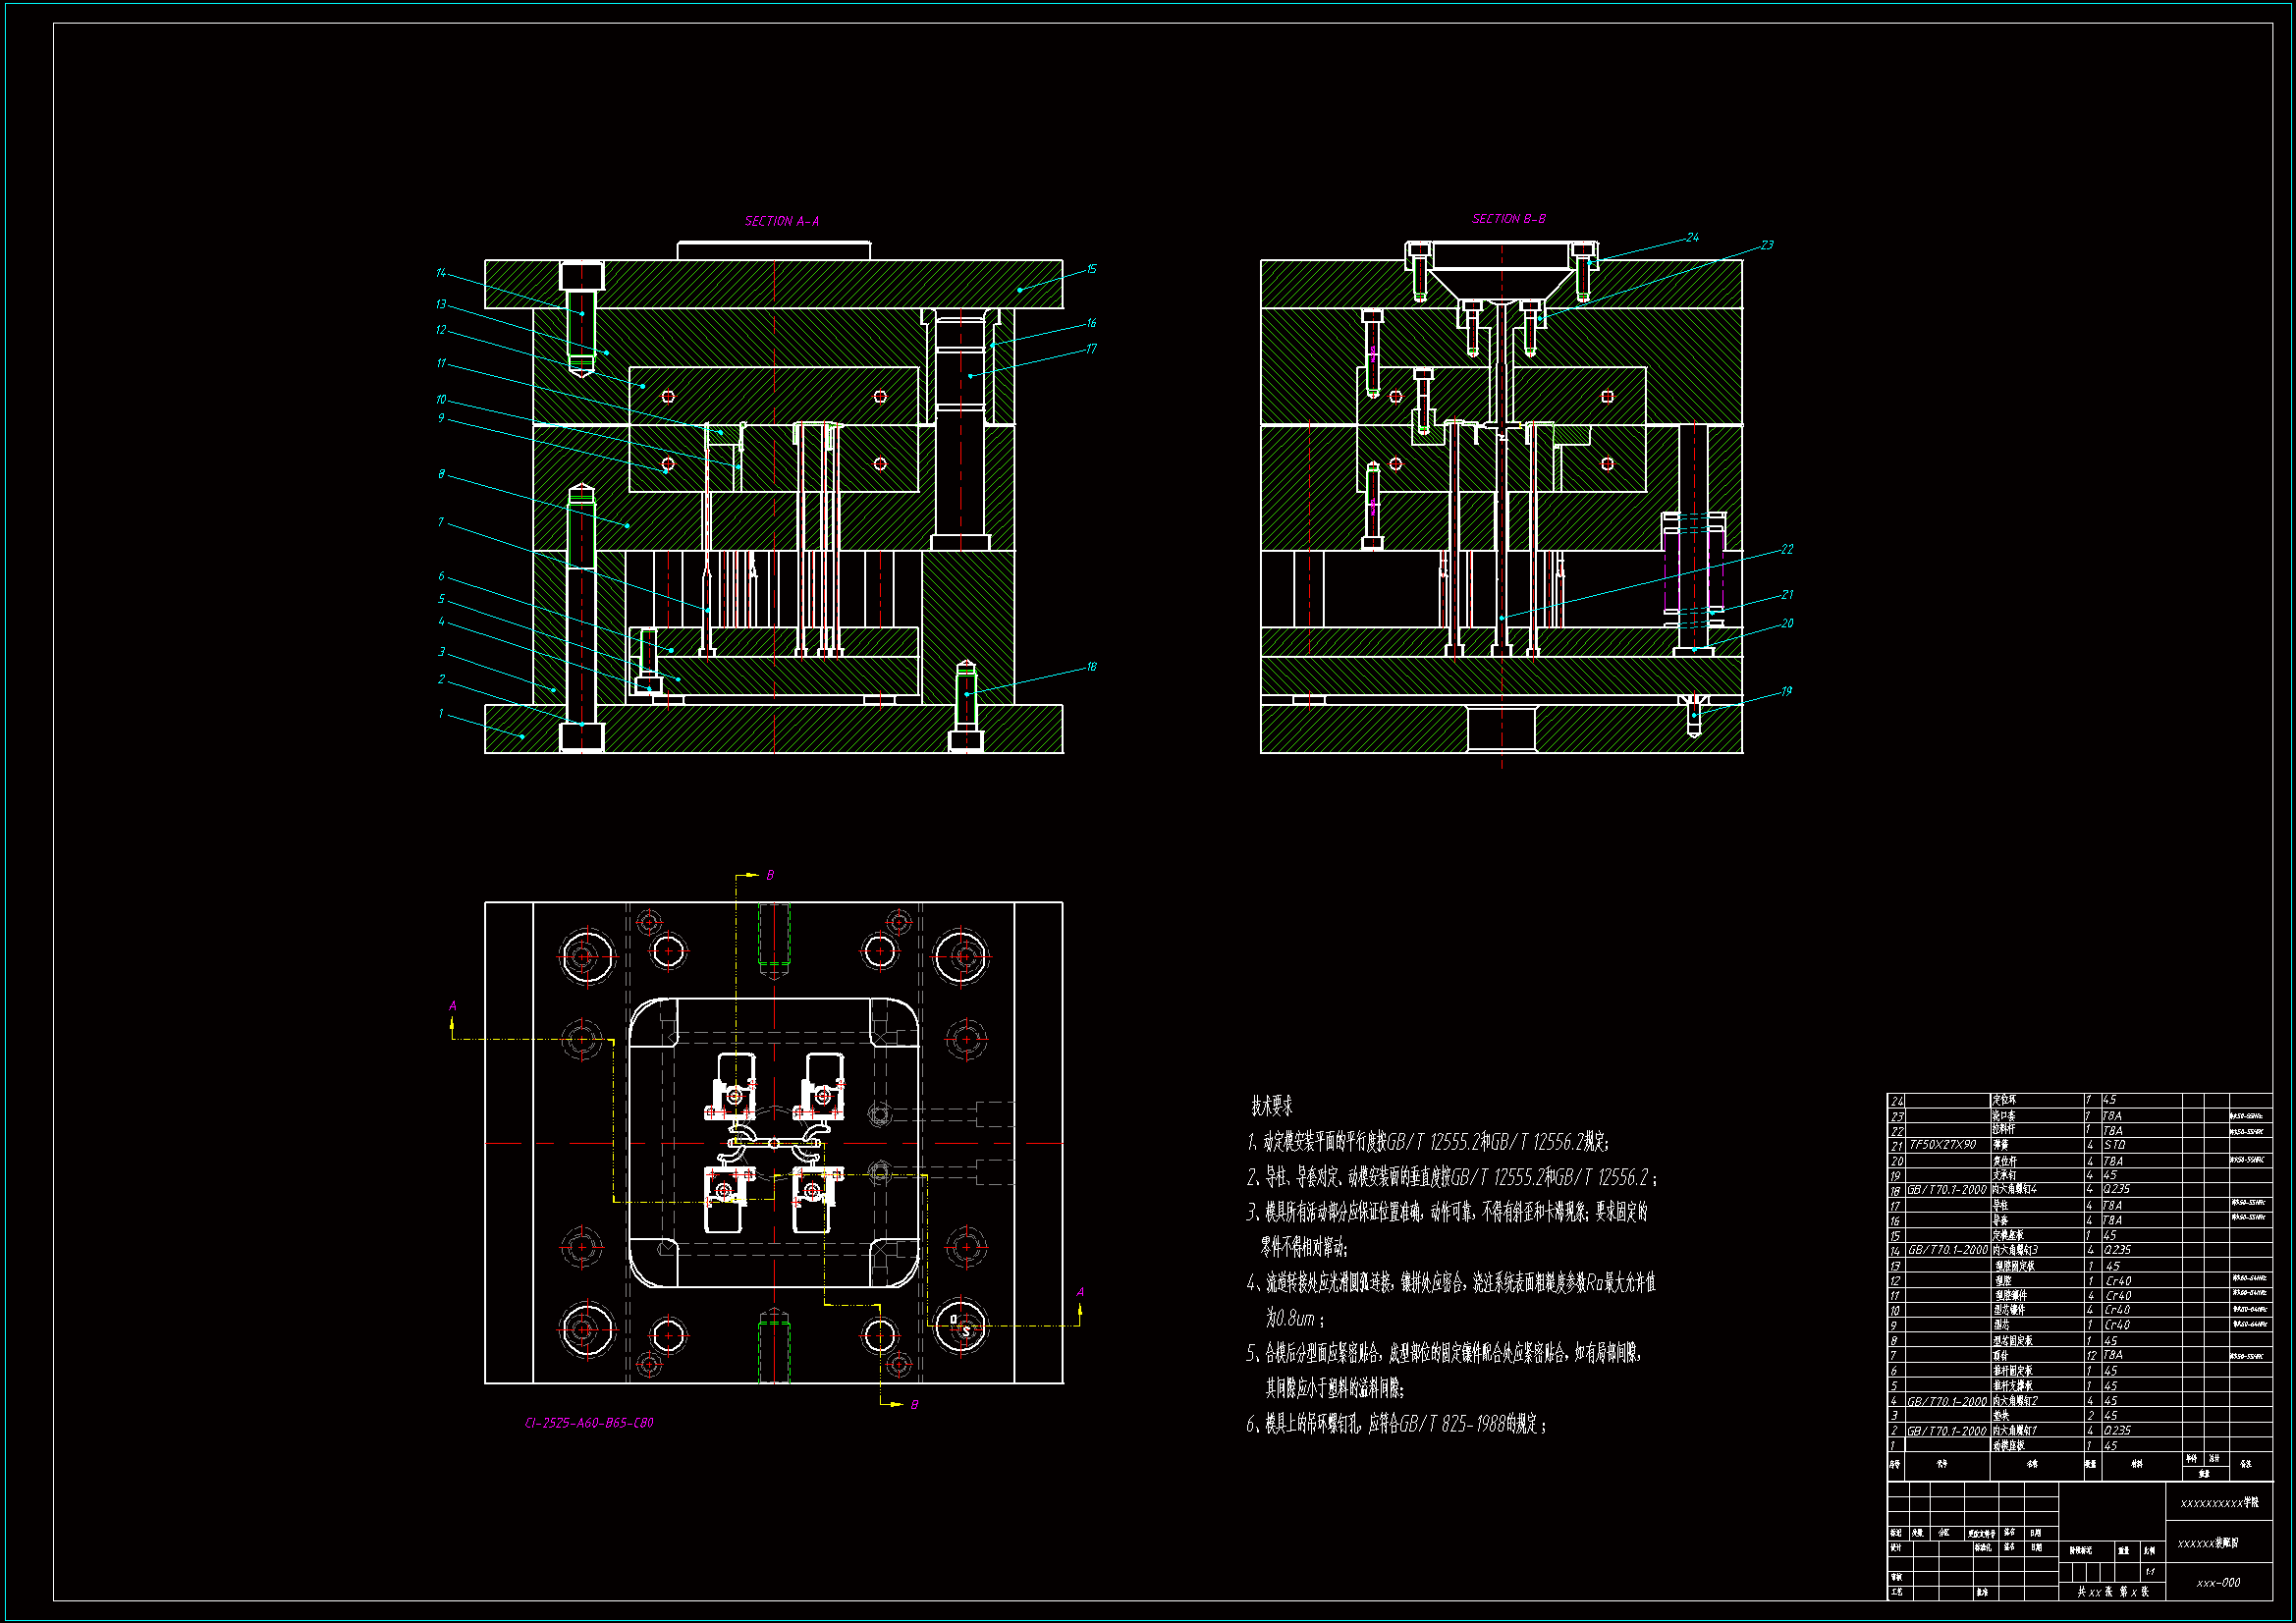Image resolution: width=2296 pixels, height=1623 pixels.
Task: Select the STD material cell in row 21
Action: (2114, 1144)
